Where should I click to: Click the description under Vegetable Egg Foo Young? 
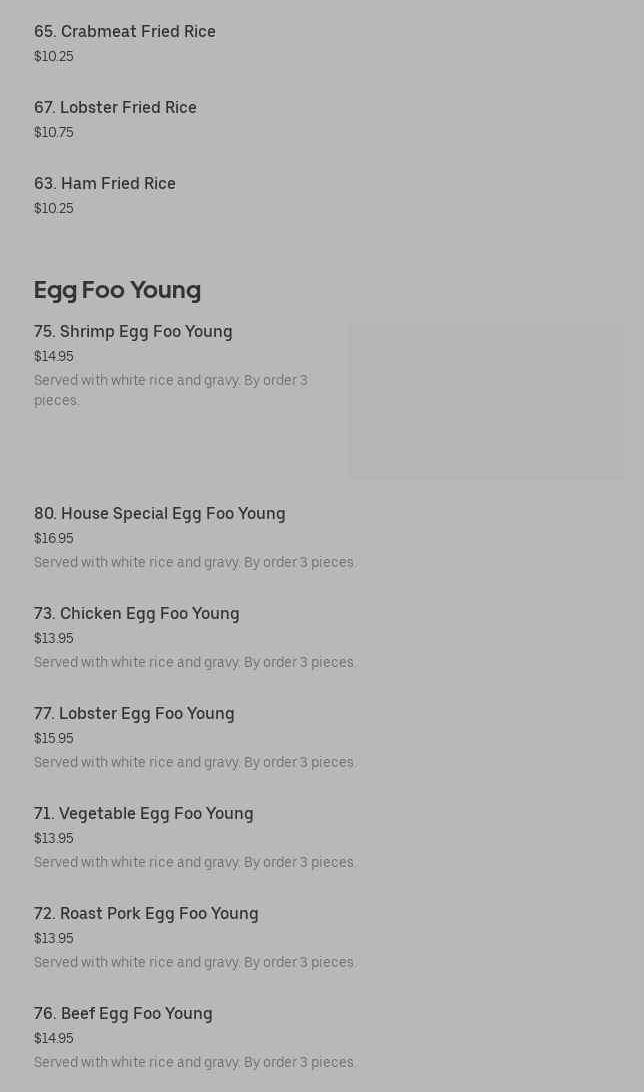(195, 863)
